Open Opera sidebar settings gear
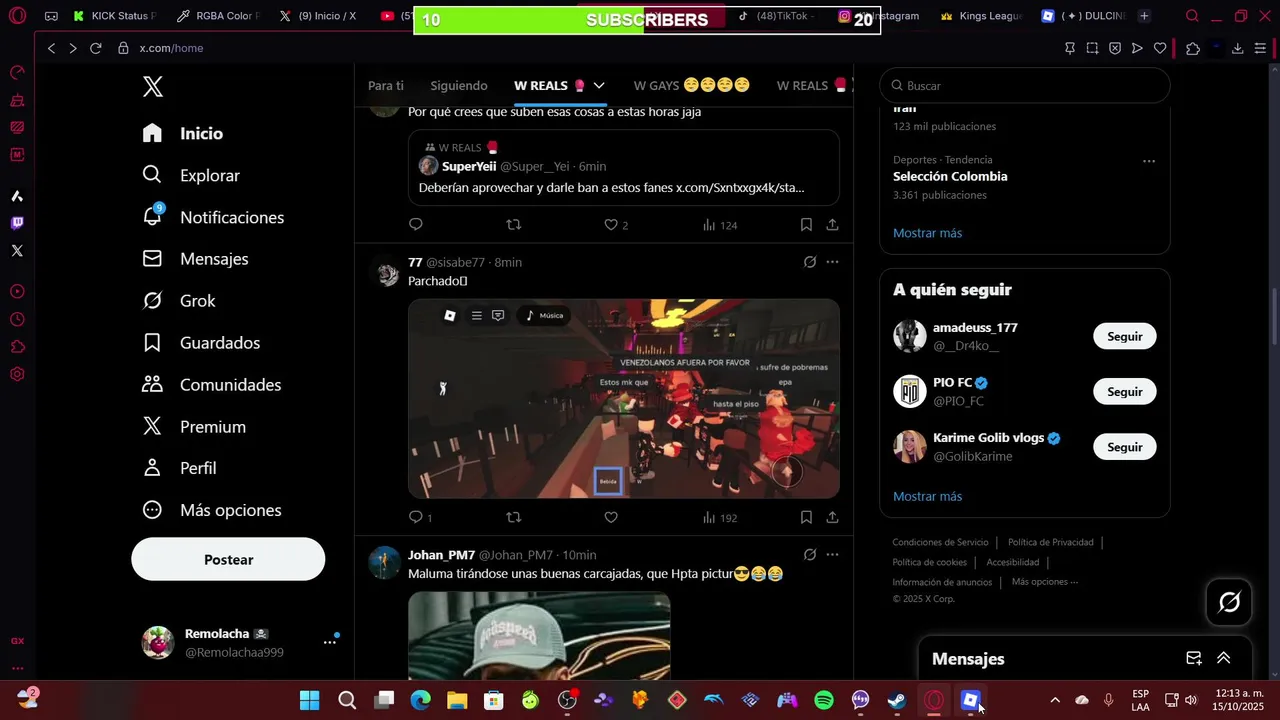Image resolution: width=1280 pixels, height=720 pixels. coord(17,374)
